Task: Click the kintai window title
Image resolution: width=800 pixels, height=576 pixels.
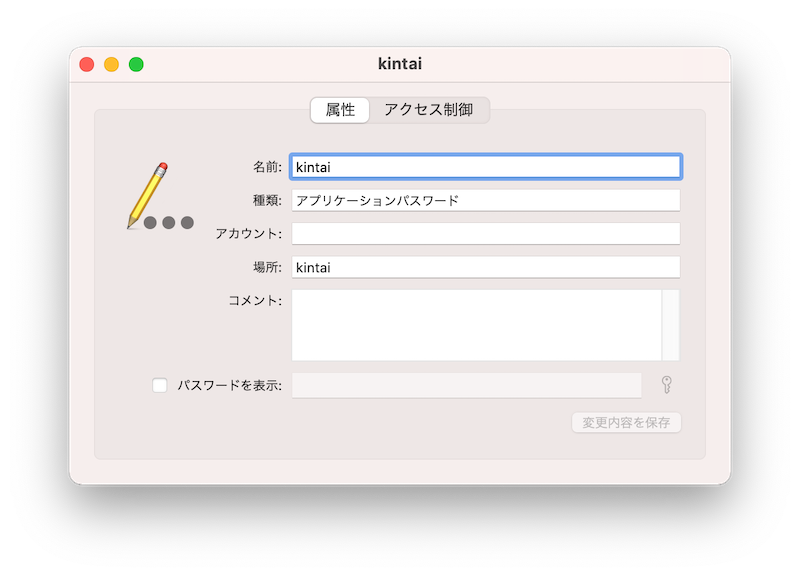Action: click(x=399, y=63)
